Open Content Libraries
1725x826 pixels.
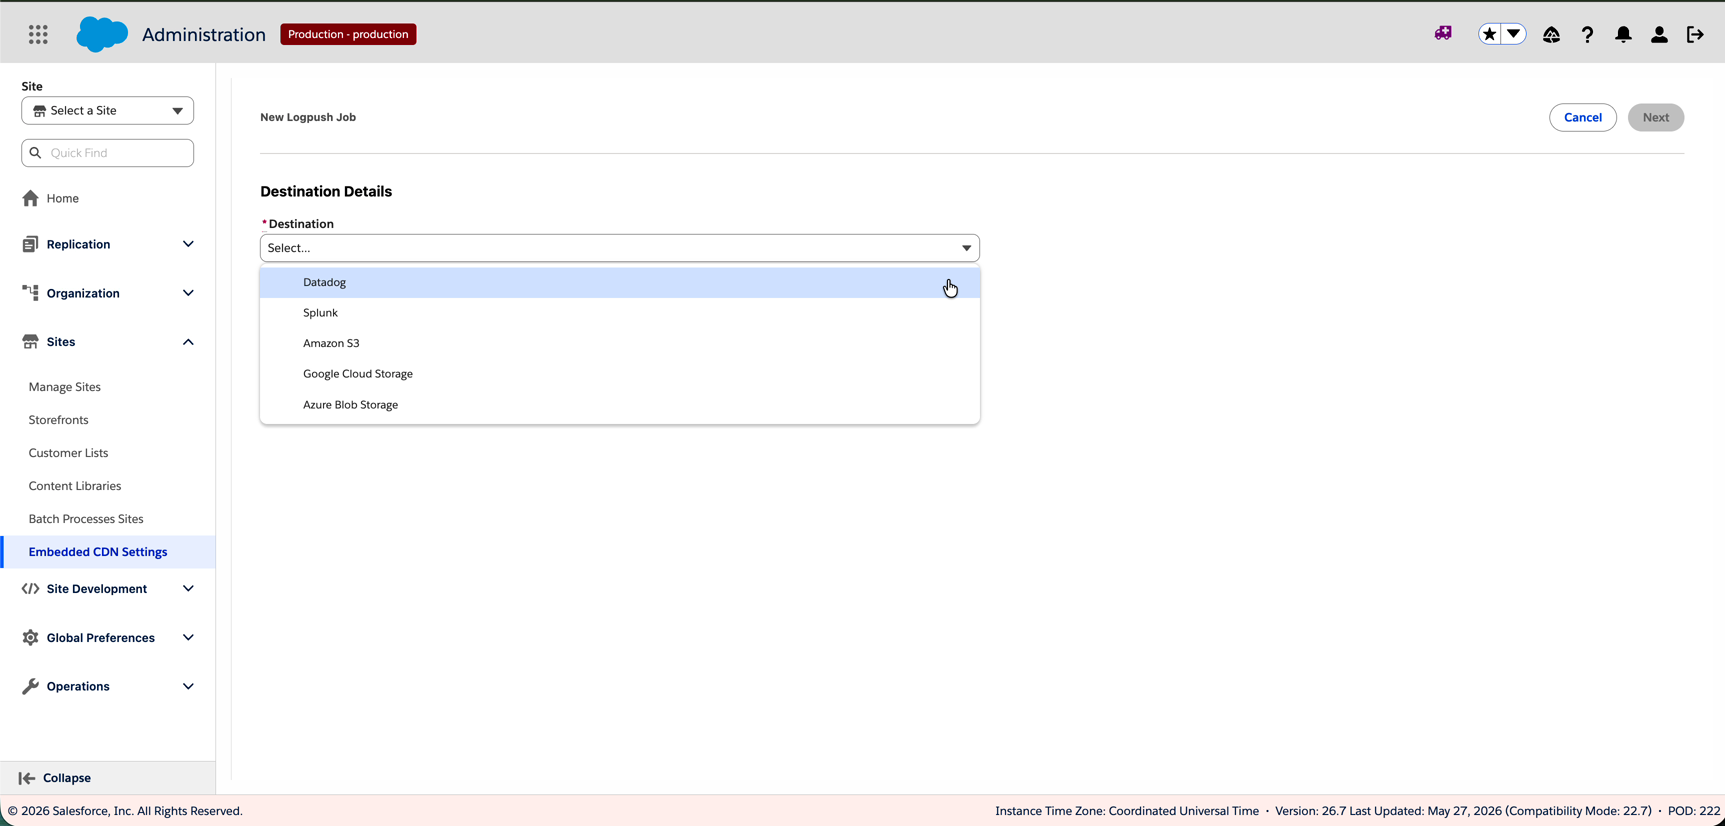tap(75, 486)
